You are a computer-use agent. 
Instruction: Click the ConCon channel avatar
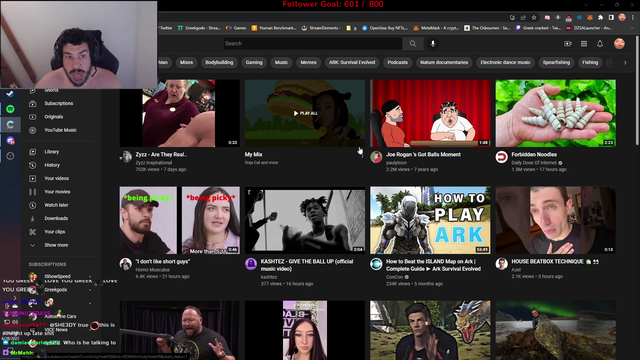(376, 264)
